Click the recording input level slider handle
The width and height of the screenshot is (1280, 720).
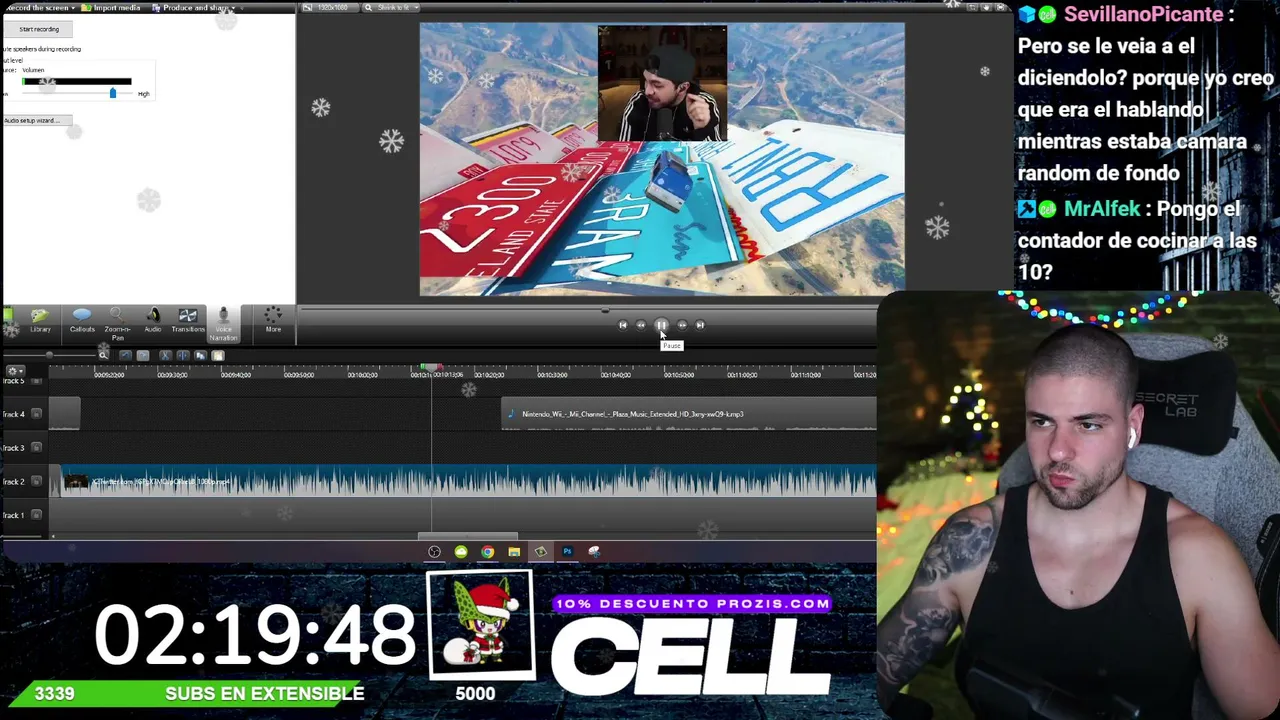pos(112,93)
